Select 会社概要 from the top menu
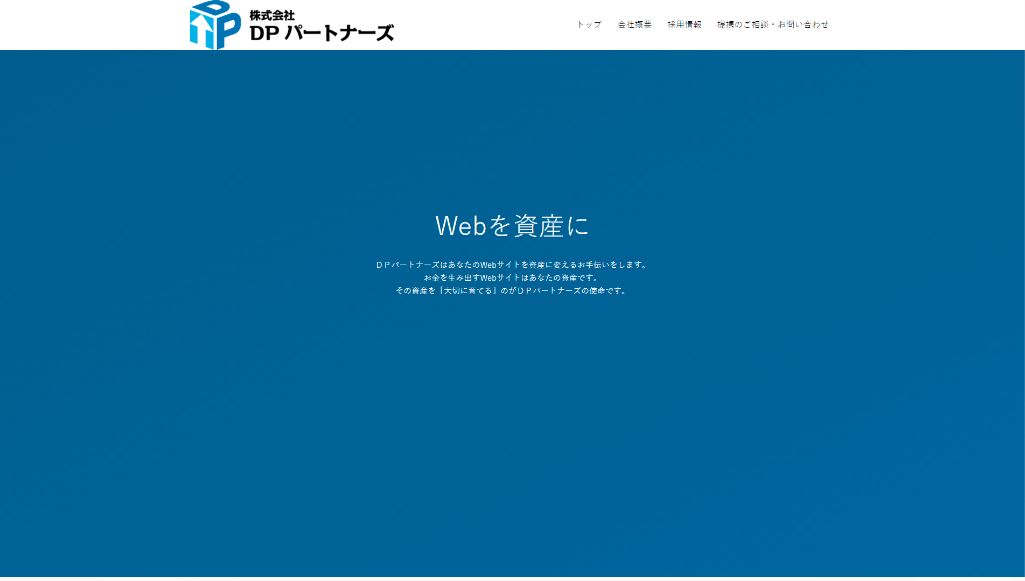 coord(635,24)
